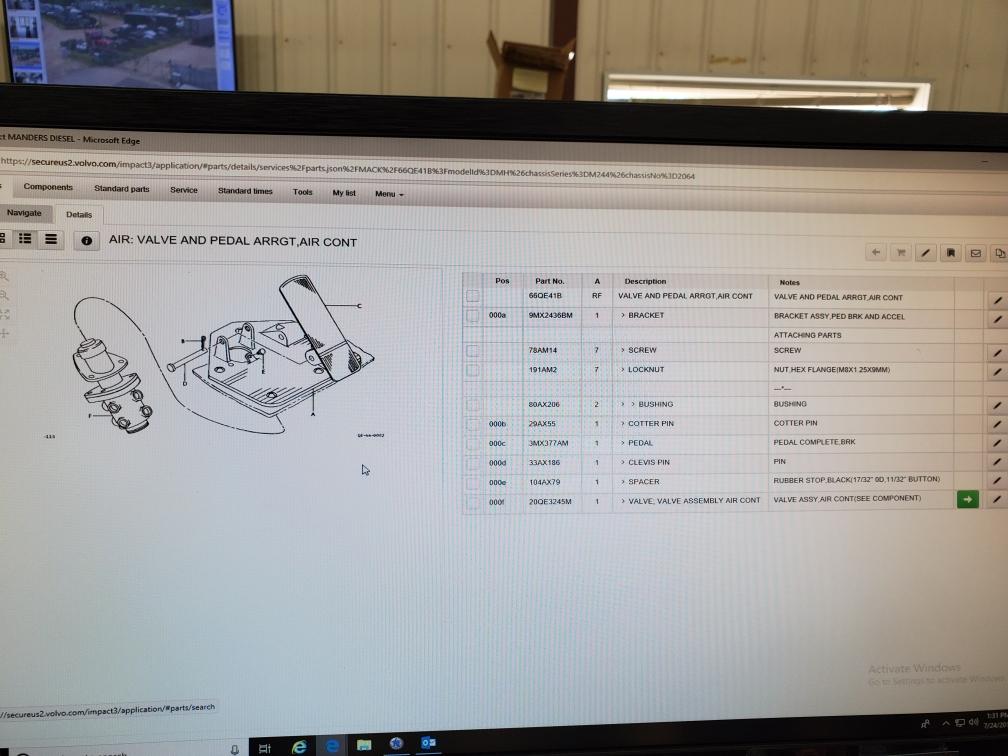
Task: Click pencil icon on BUSHING row
Action: coord(997,406)
